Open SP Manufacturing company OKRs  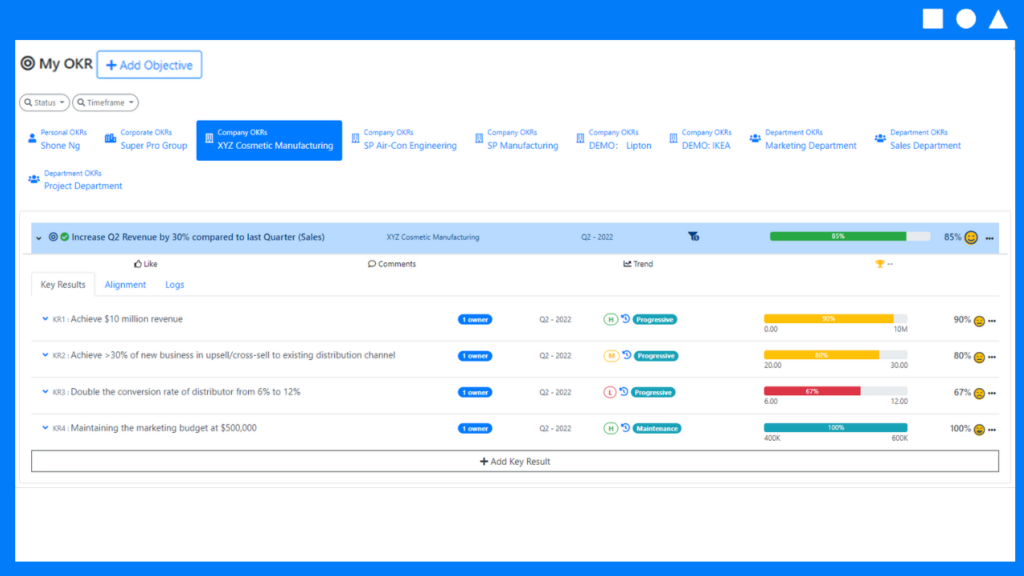point(517,140)
